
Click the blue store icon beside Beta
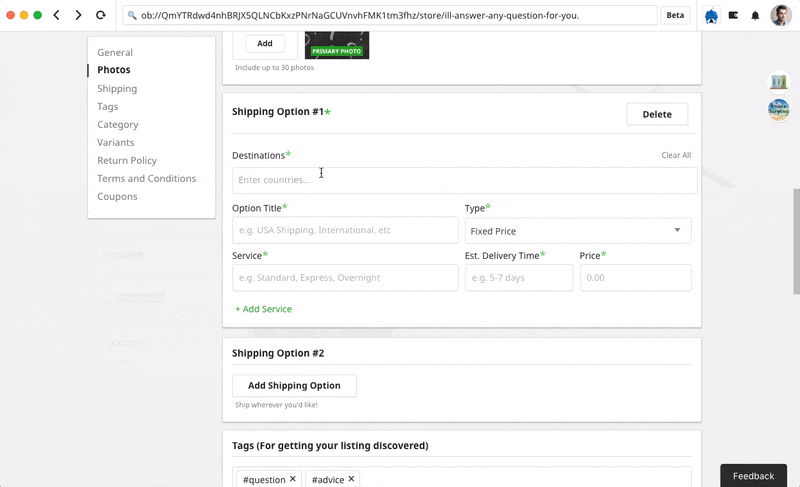(x=711, y=15)
